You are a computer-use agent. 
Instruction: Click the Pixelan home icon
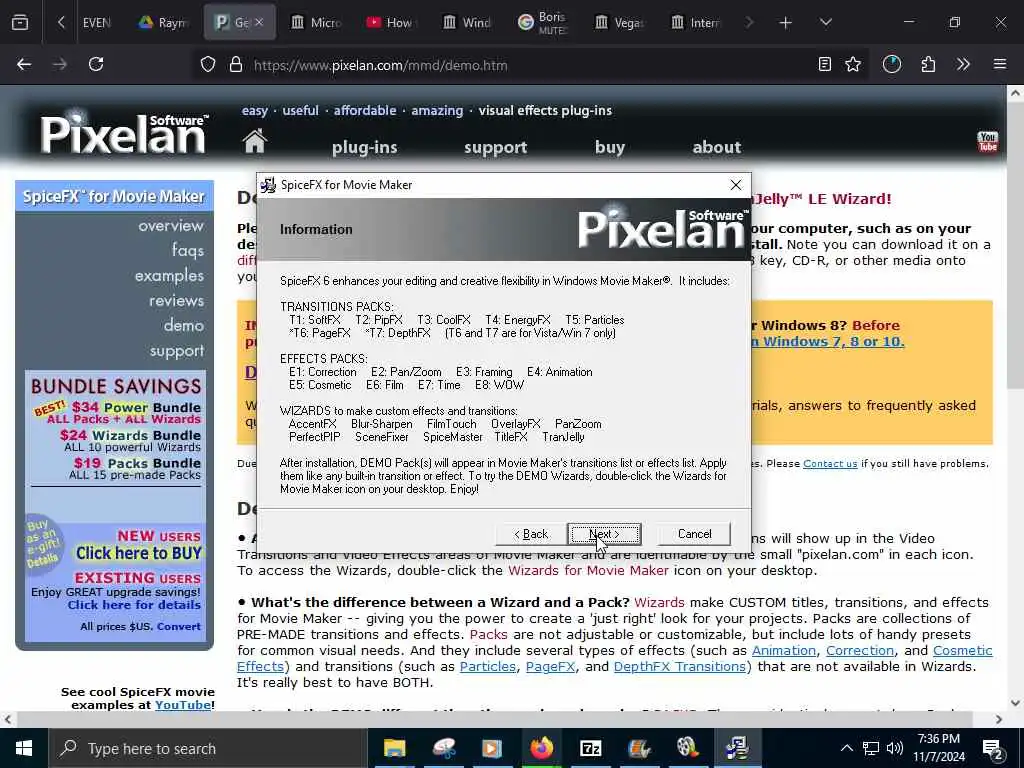tap(255, 141)
